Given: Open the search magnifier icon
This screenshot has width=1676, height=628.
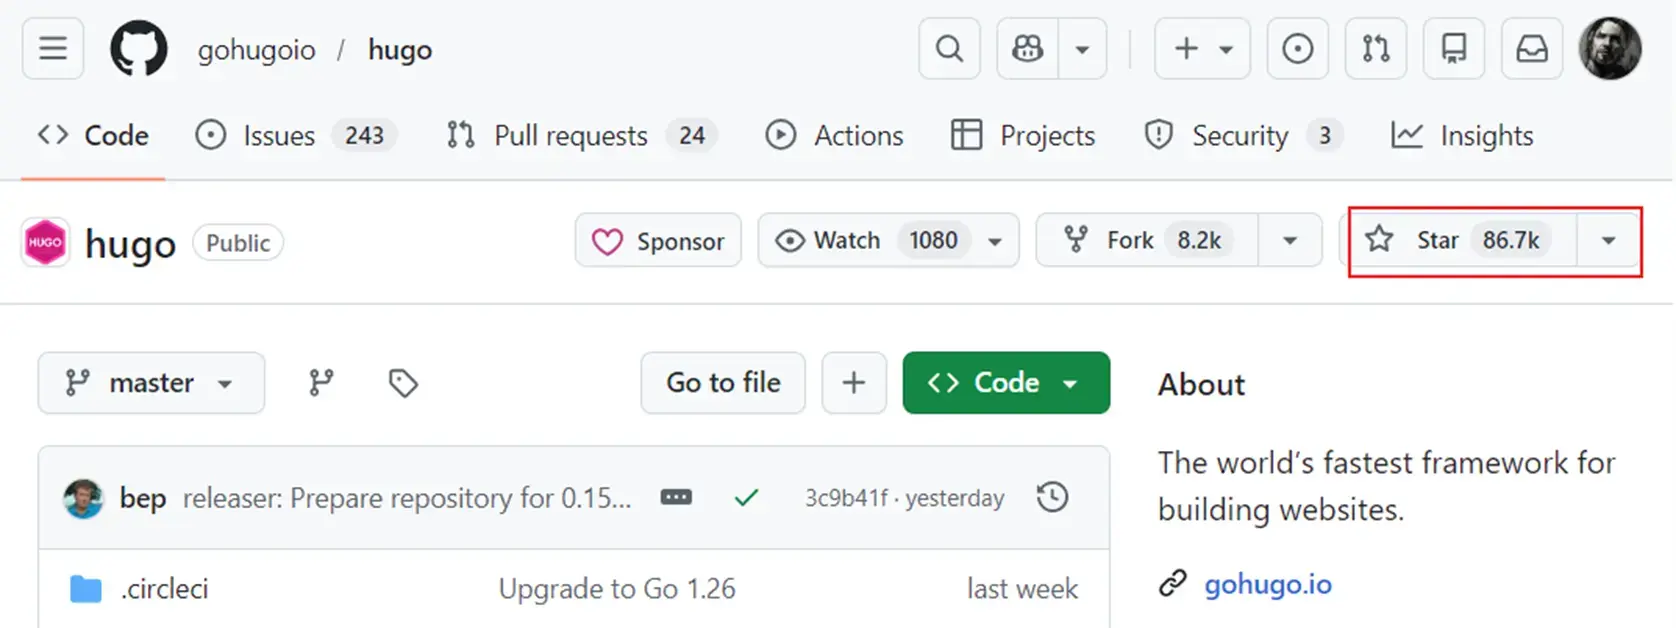Looking at the screenshot, I should click(x=949, y=48).
